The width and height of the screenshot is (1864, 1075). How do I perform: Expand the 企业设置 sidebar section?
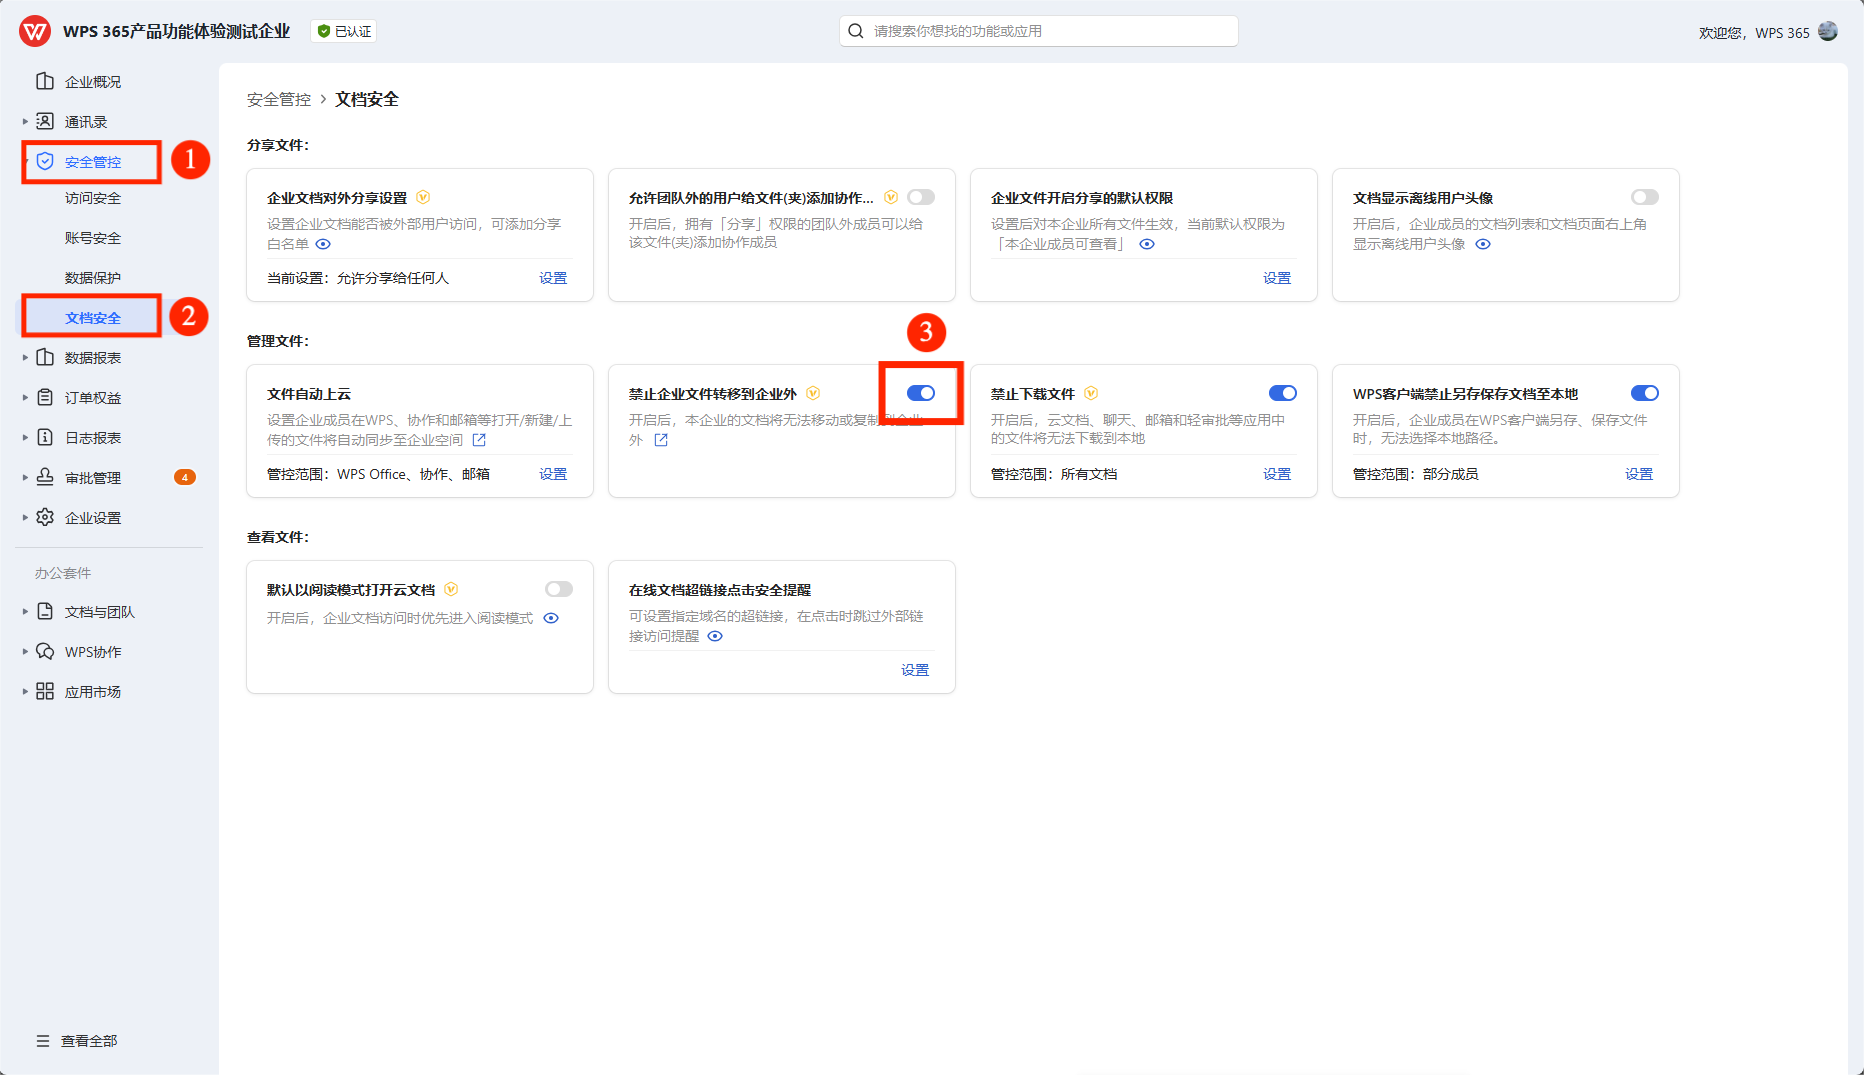tap(25, 518)
